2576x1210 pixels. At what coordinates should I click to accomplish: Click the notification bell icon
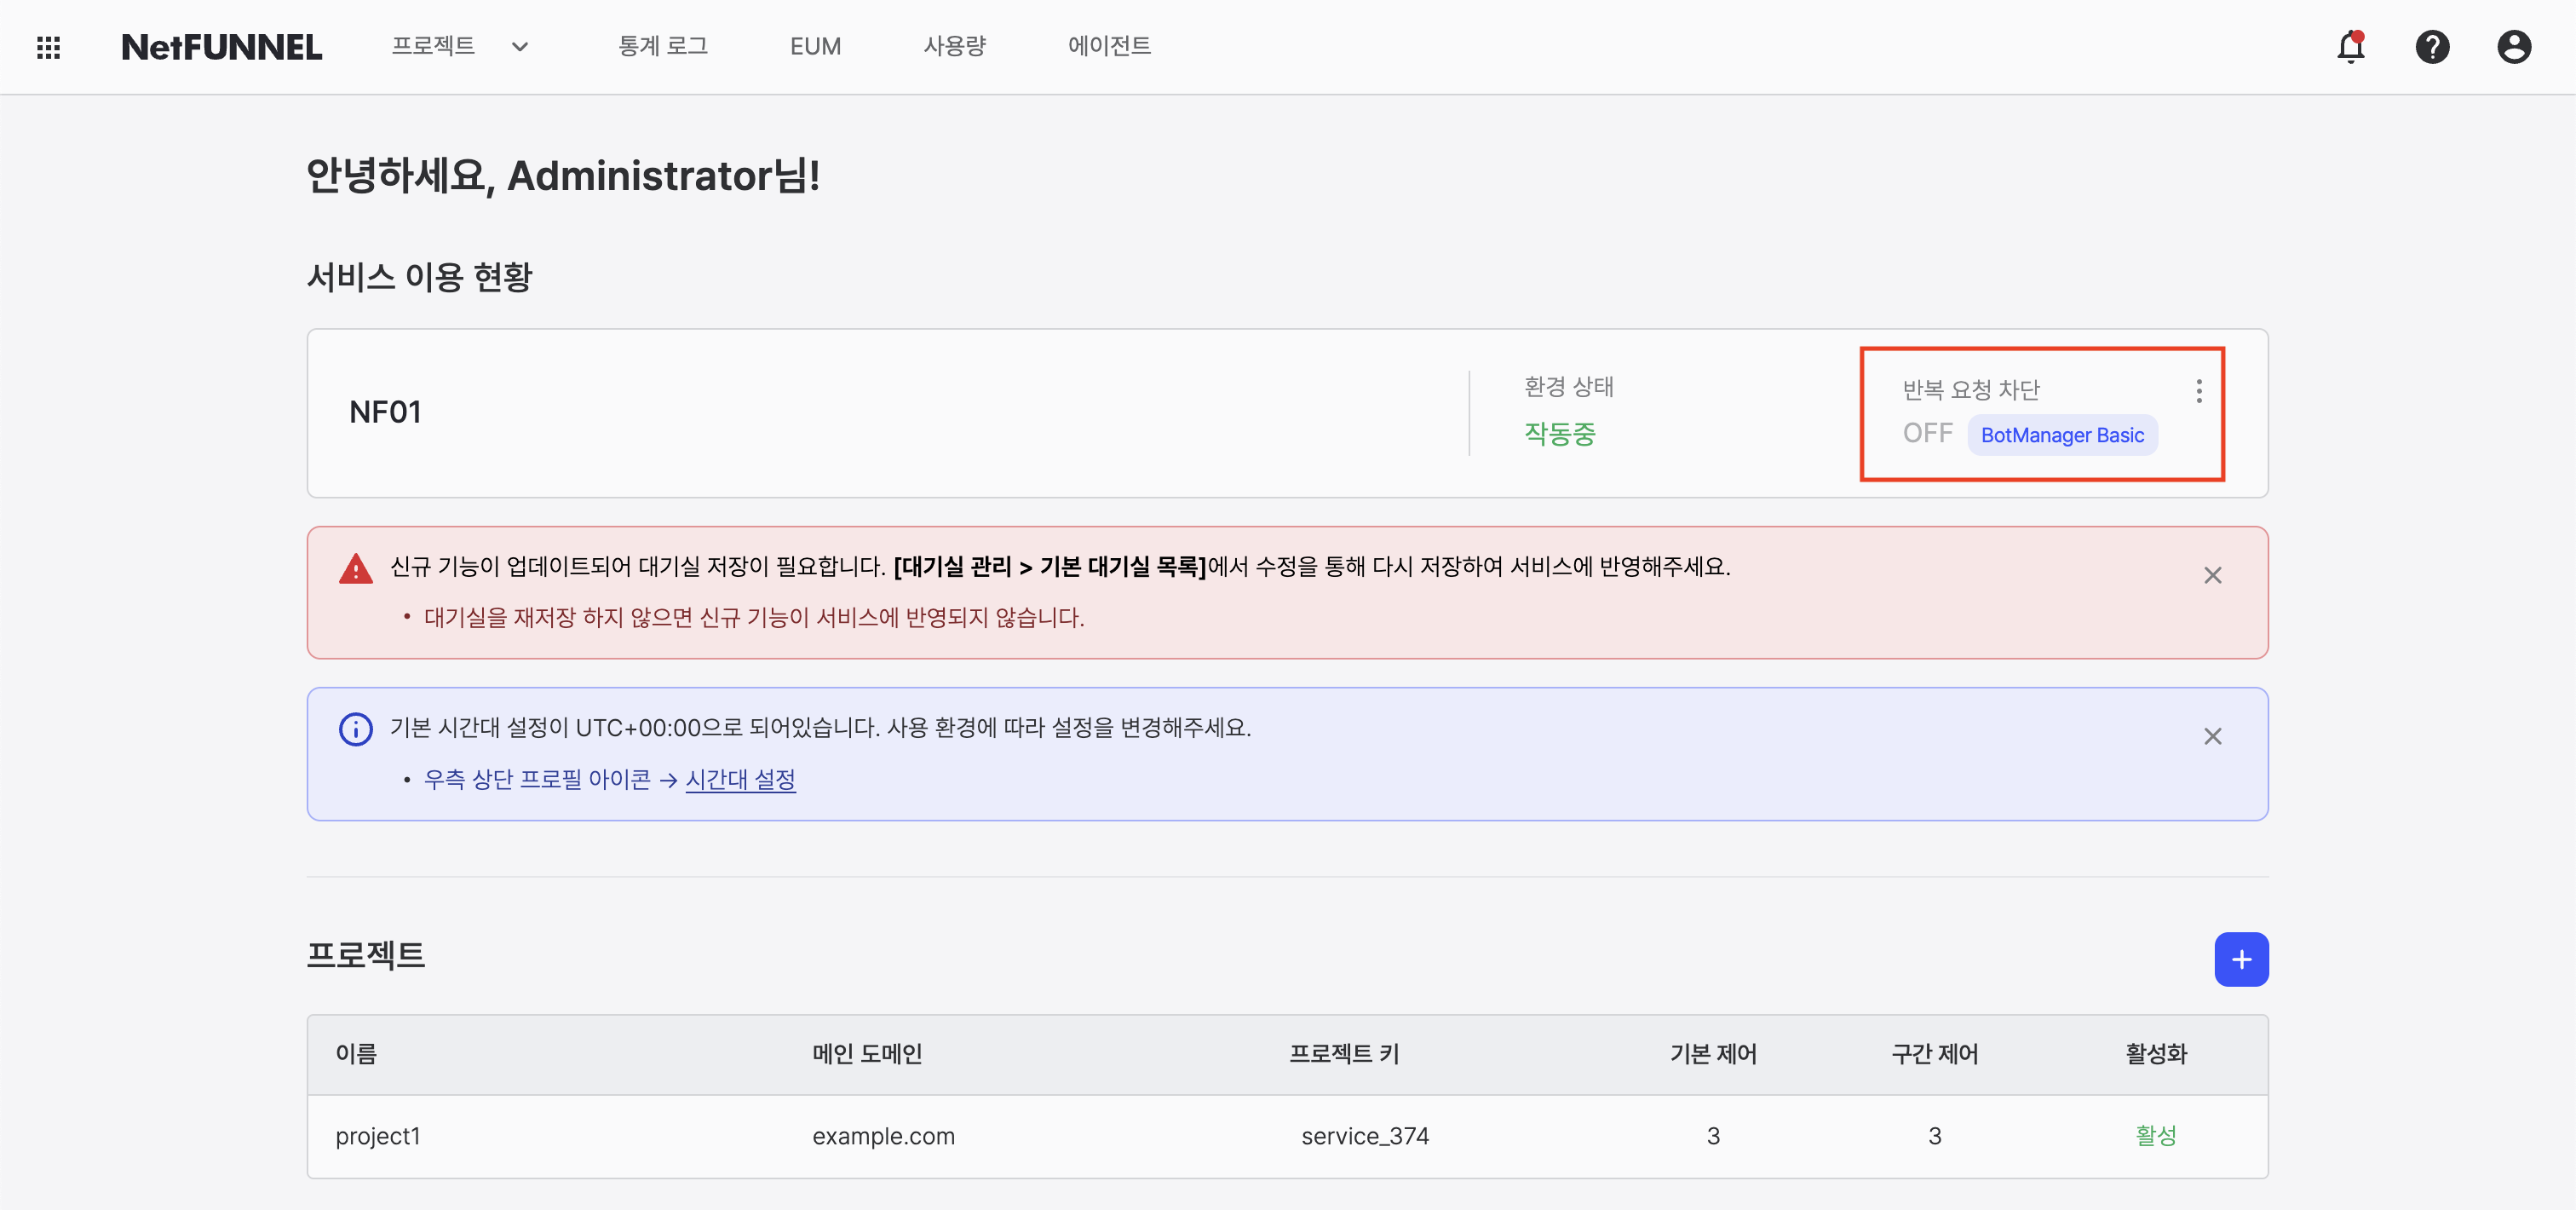point(2350,47)
